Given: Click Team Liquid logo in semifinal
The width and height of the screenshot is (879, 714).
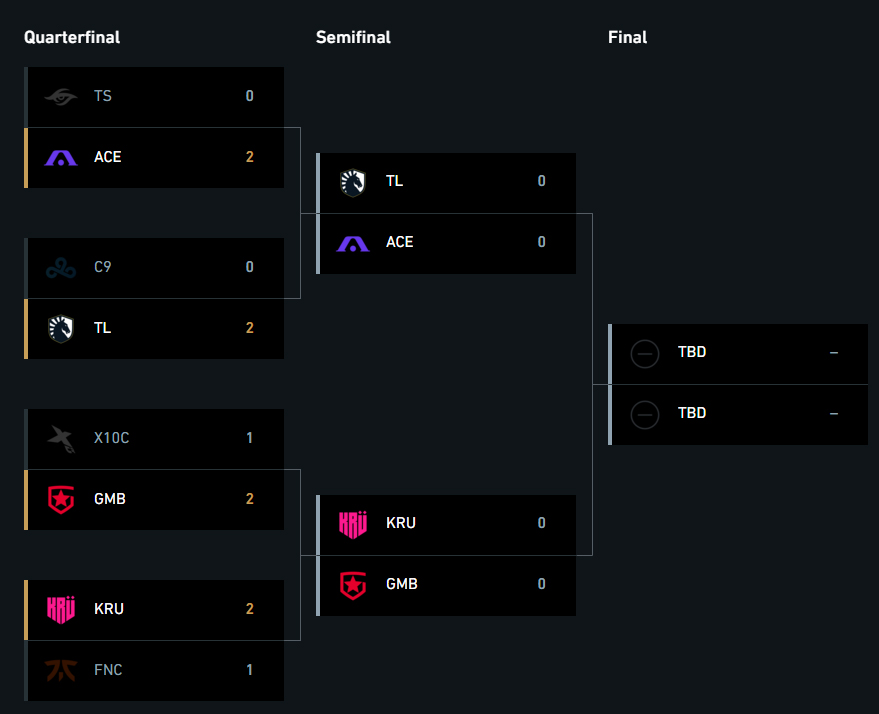Looking at the screenshot, I should 353,183.
